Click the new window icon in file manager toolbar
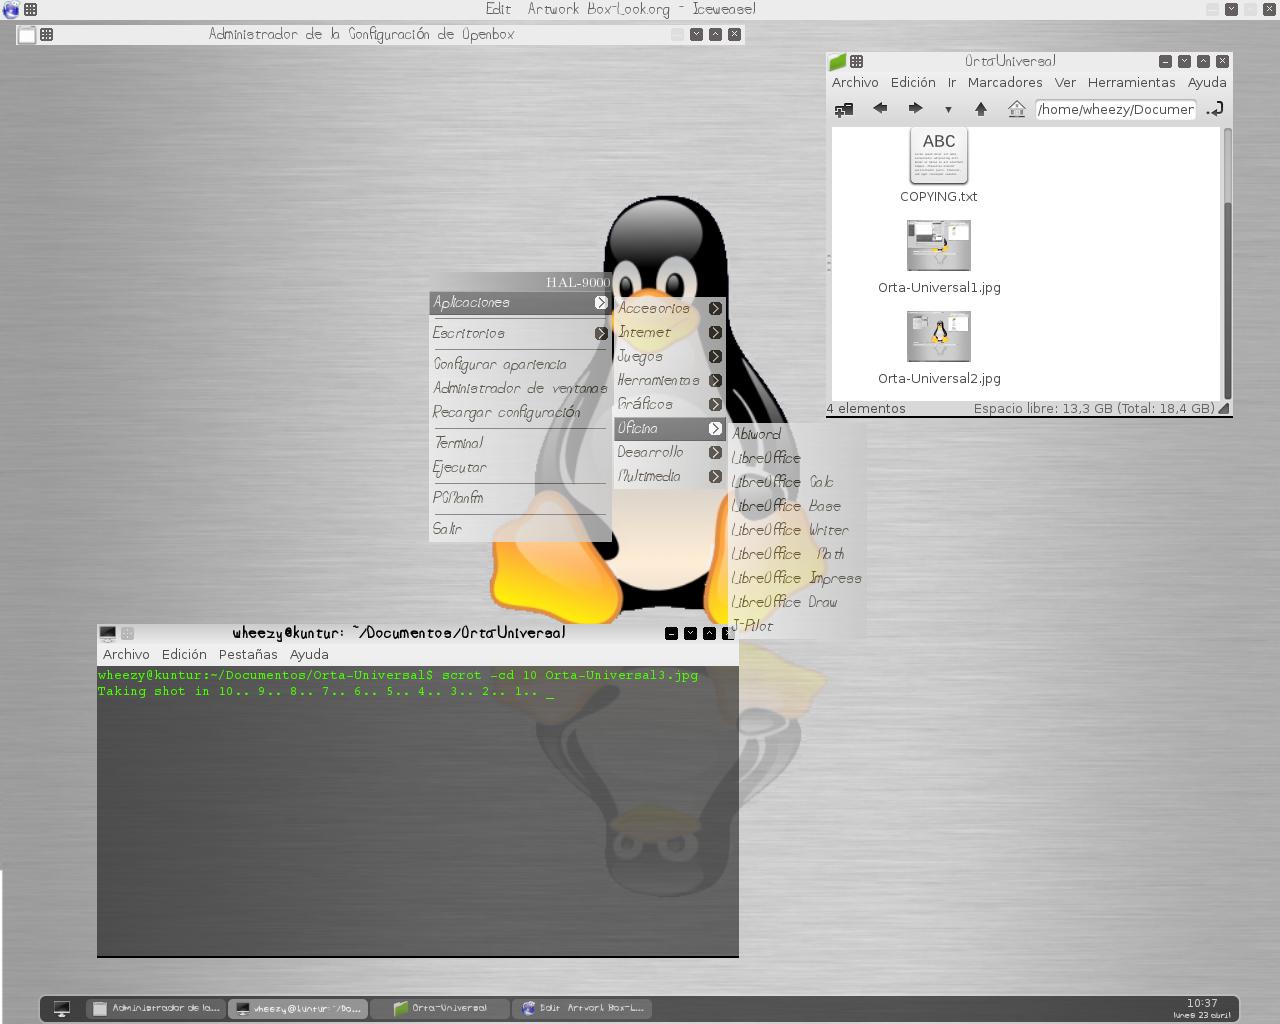The image size is (1280, 1024). 844,109
